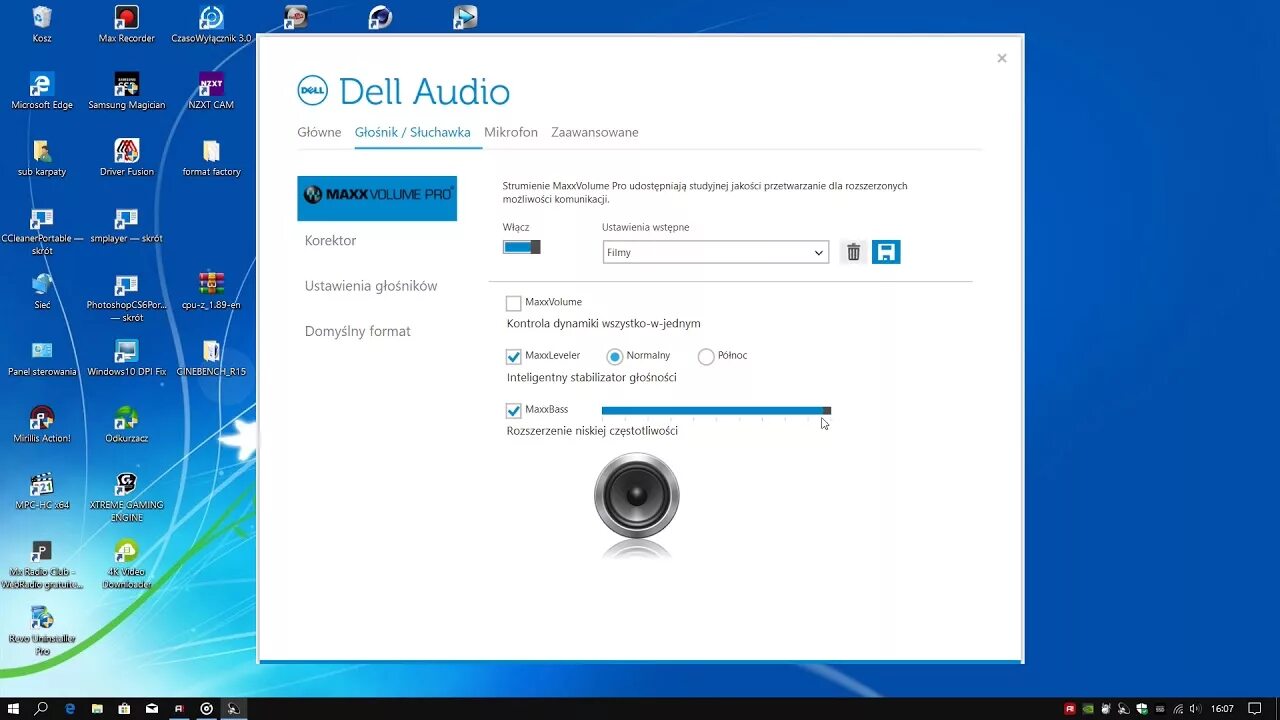
Task: Open the Mail app from the taskbar
Action: [152, 708]
